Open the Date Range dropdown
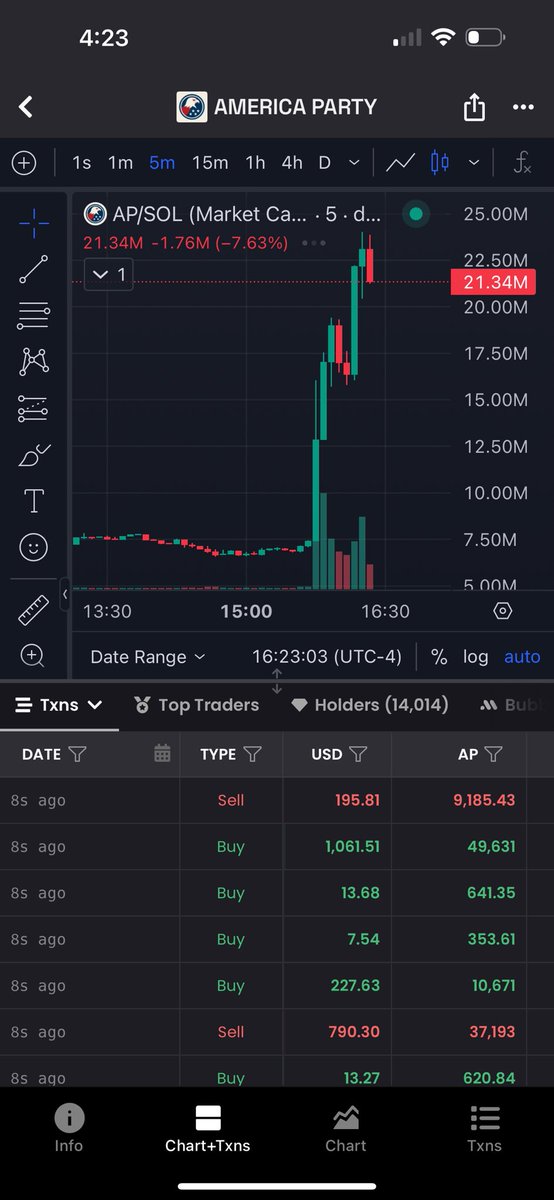This screenshot has height=1200, width=554. coord(148,657)
